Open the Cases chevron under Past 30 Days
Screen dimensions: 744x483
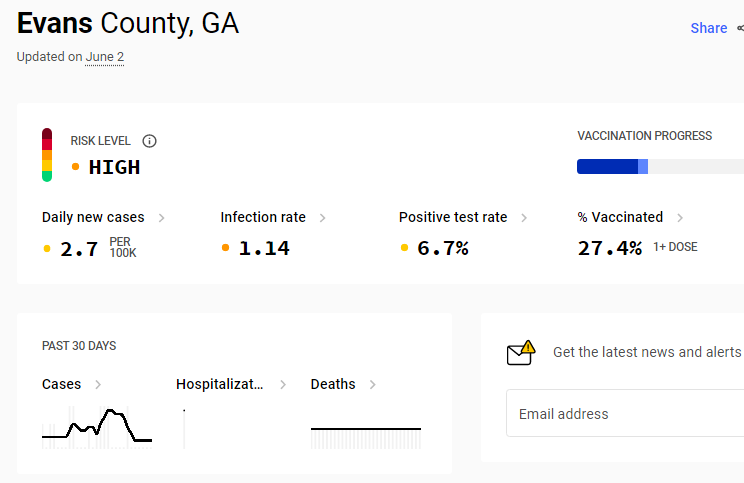(98, 384)
